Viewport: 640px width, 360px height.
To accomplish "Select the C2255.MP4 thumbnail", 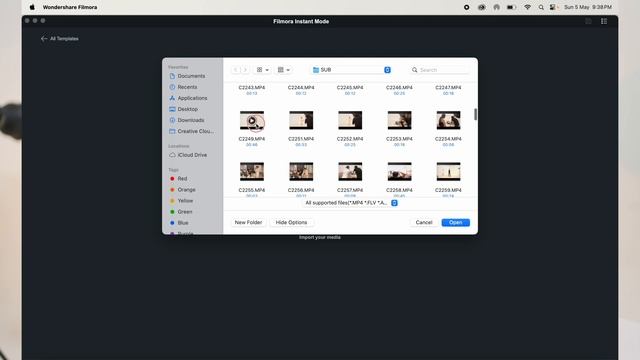I will [252, 171].
